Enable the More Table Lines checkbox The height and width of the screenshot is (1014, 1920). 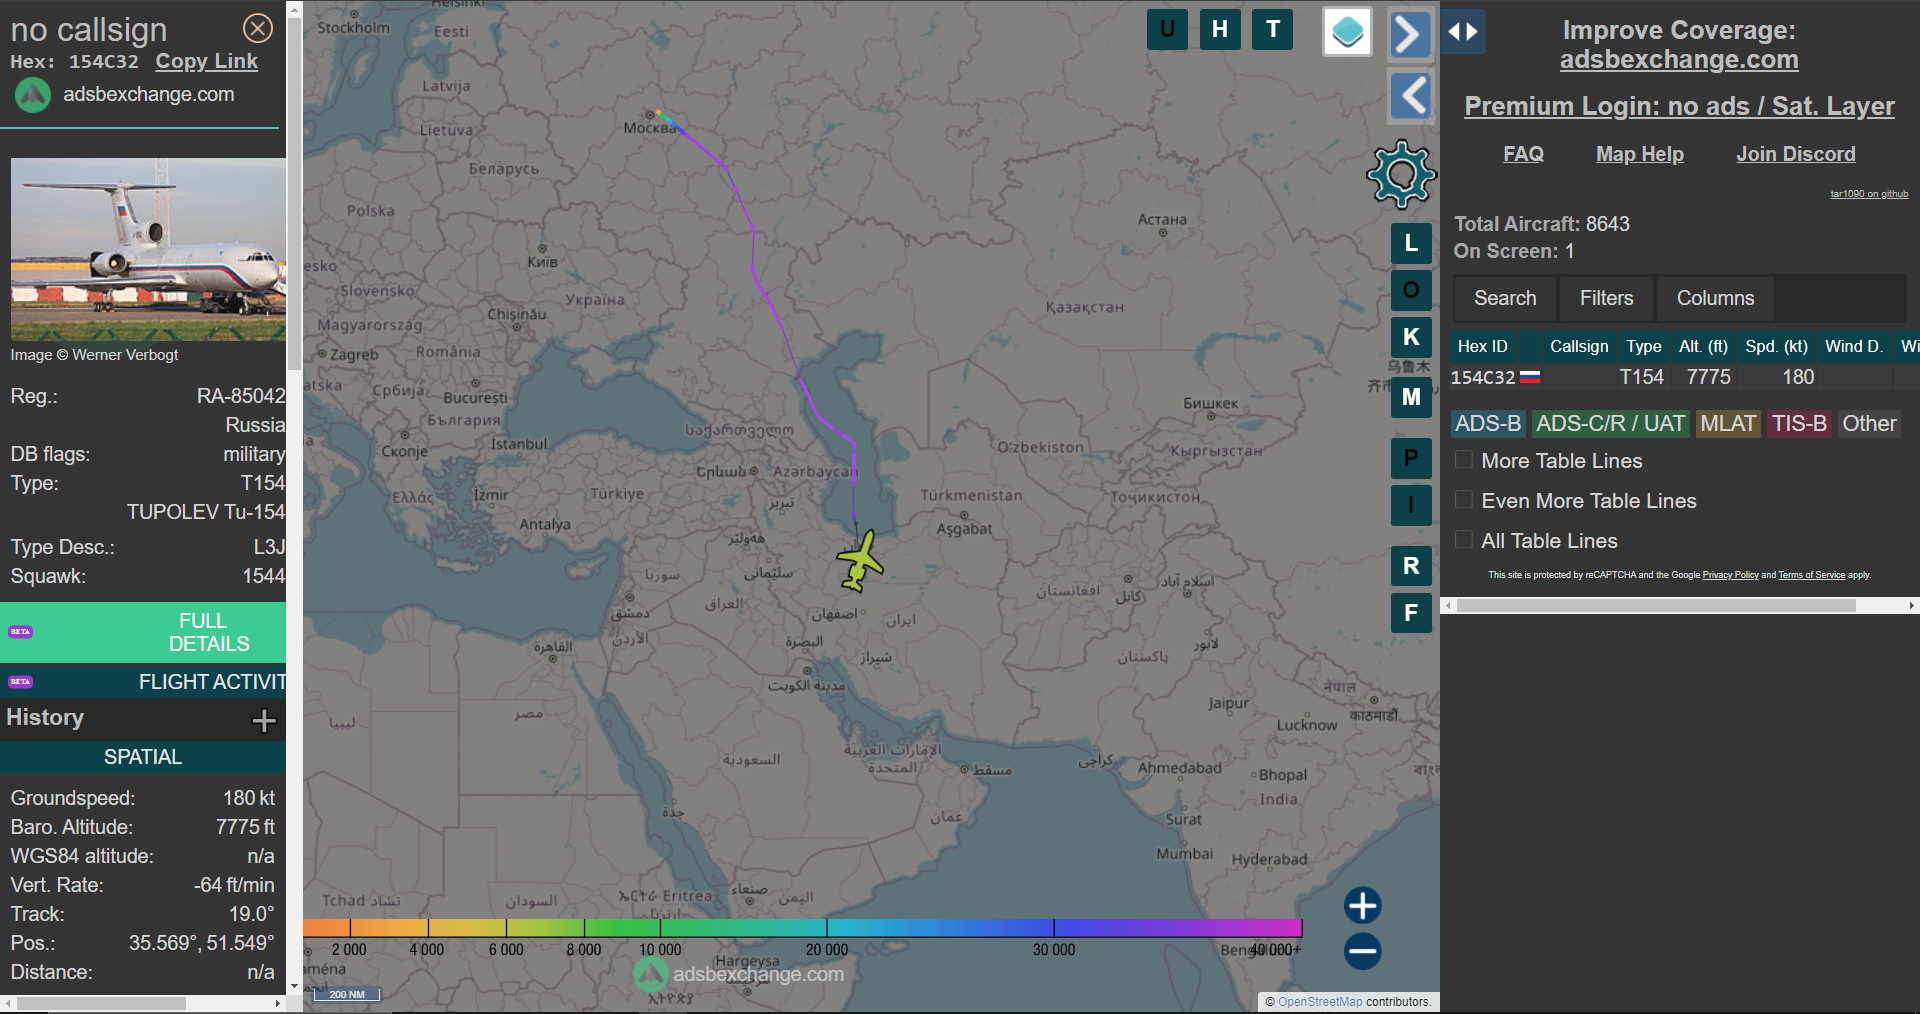[1463, 460]
